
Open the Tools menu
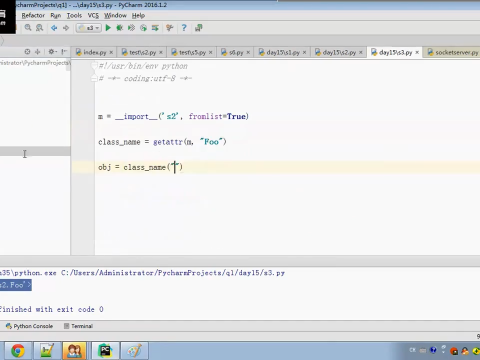tap(74, 15)
